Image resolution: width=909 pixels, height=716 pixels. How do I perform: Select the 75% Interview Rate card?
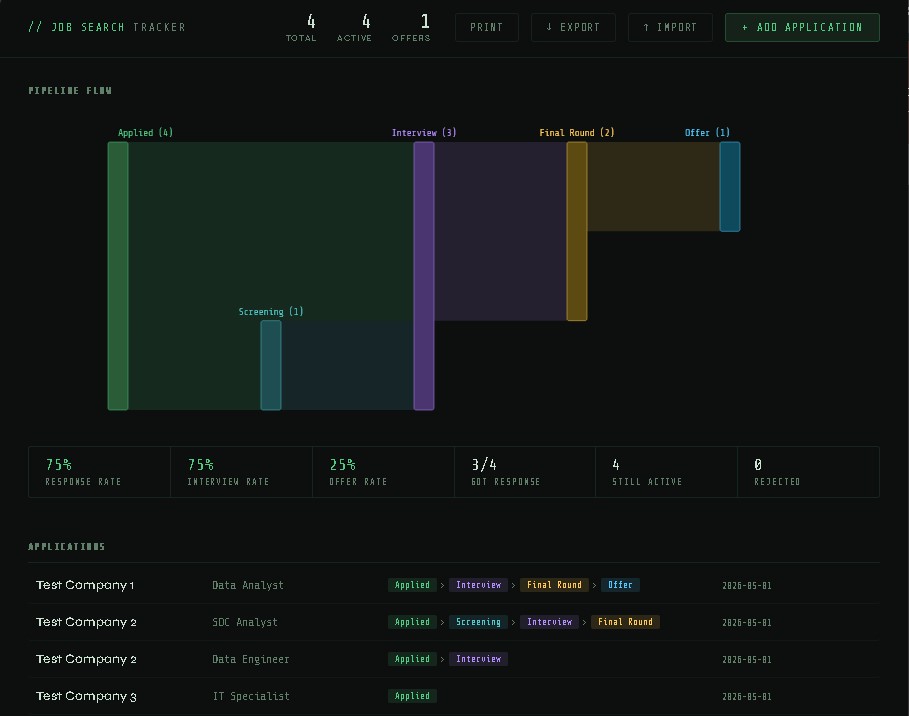pyautogui.click(x=241, y=472)
